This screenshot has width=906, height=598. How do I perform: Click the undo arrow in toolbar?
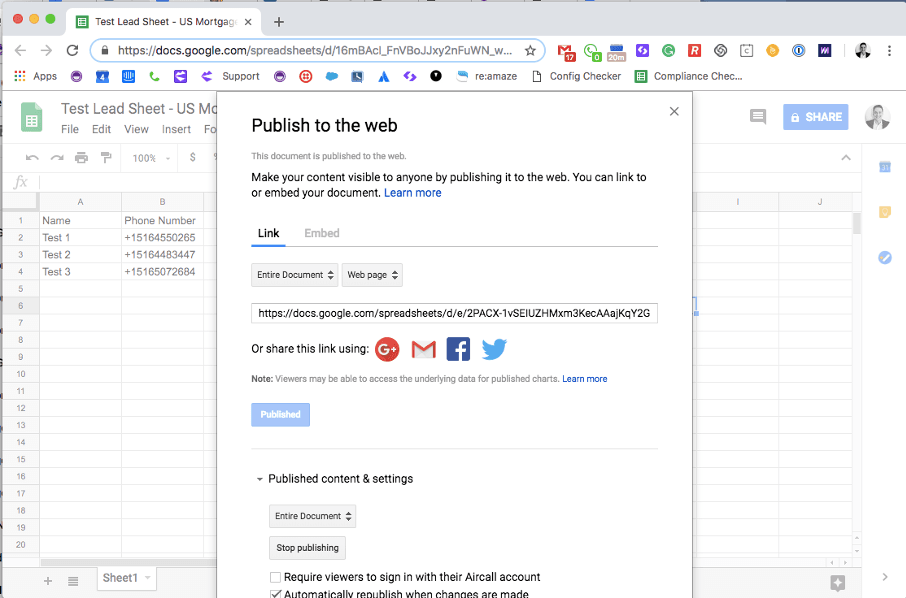tap(33, 158)
